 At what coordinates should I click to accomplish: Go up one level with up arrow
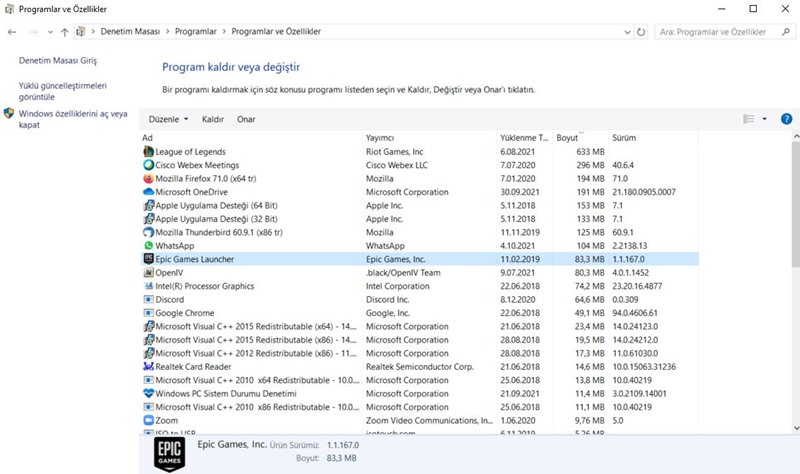[x=65, y=32]
